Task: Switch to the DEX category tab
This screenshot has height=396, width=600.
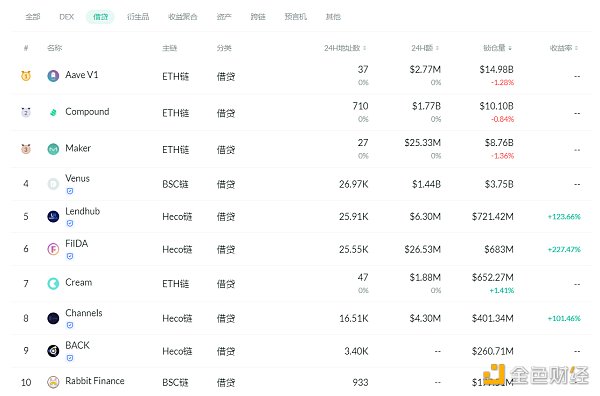Action: pos(67,17)
